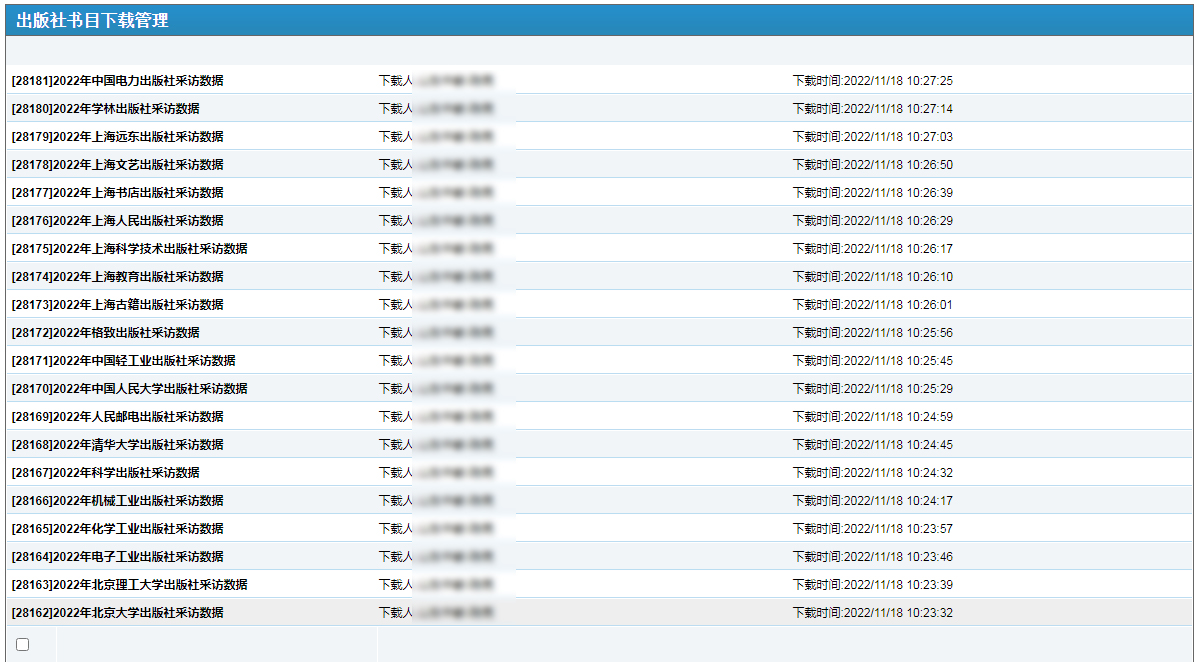Image resolution: width=1199 pixels, height=662 pixels.
Task: Open record 28177 上海书店出版社
Action: tap(117, 193)
